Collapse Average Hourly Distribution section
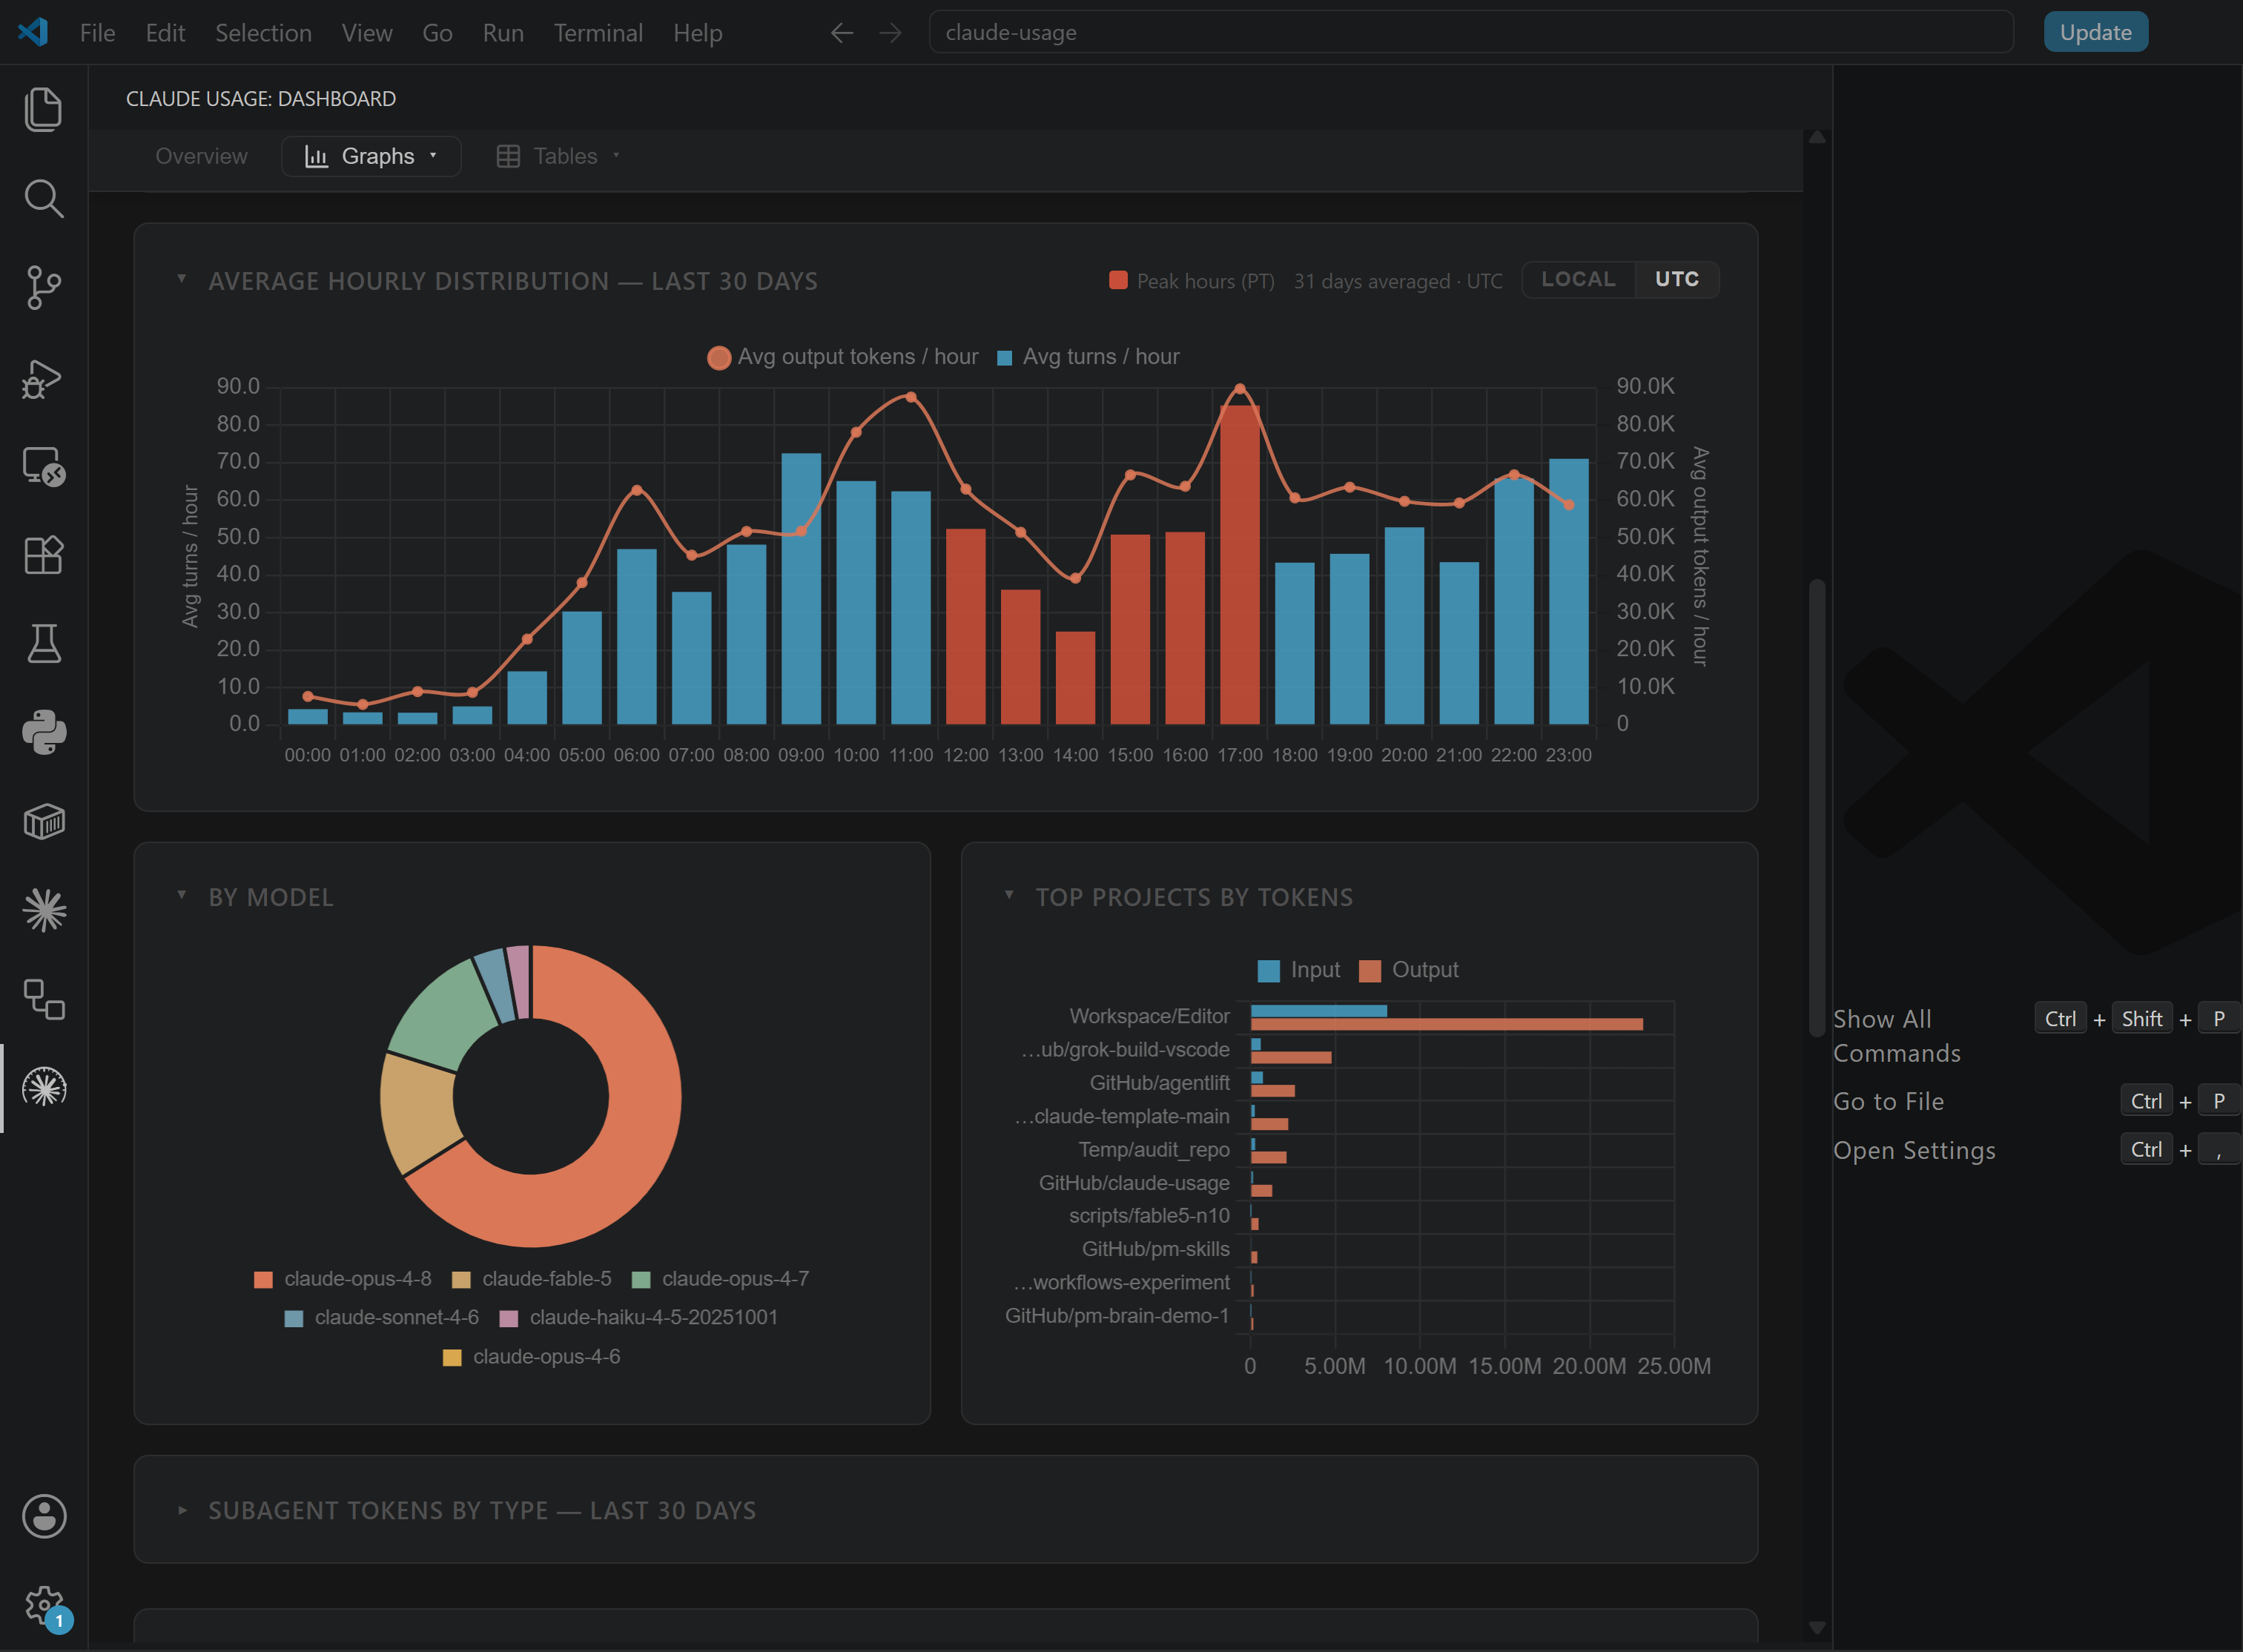 182,279
